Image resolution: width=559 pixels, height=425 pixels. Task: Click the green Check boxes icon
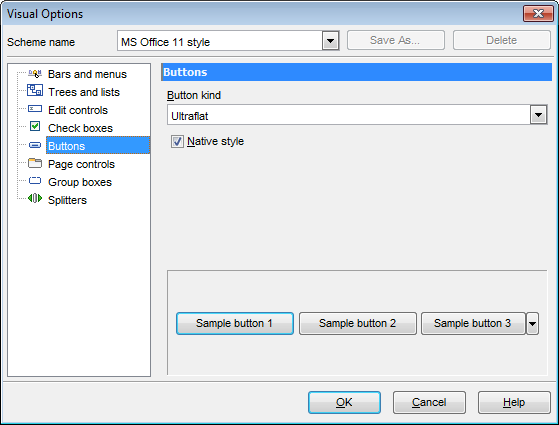point(35,126)
